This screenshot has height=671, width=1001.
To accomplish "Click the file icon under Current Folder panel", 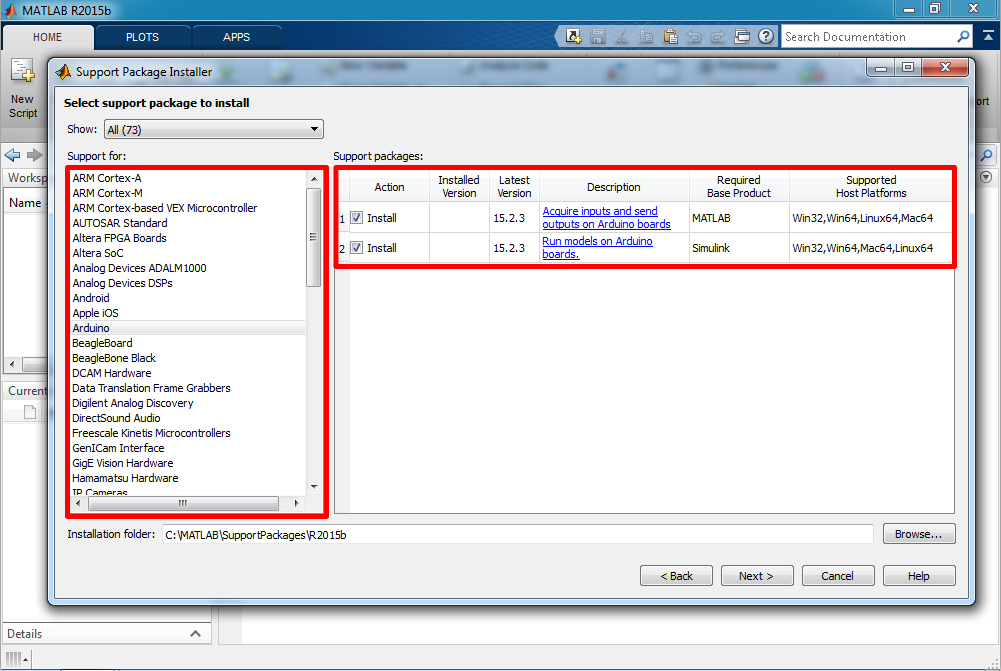I will [x=30, y=412].
